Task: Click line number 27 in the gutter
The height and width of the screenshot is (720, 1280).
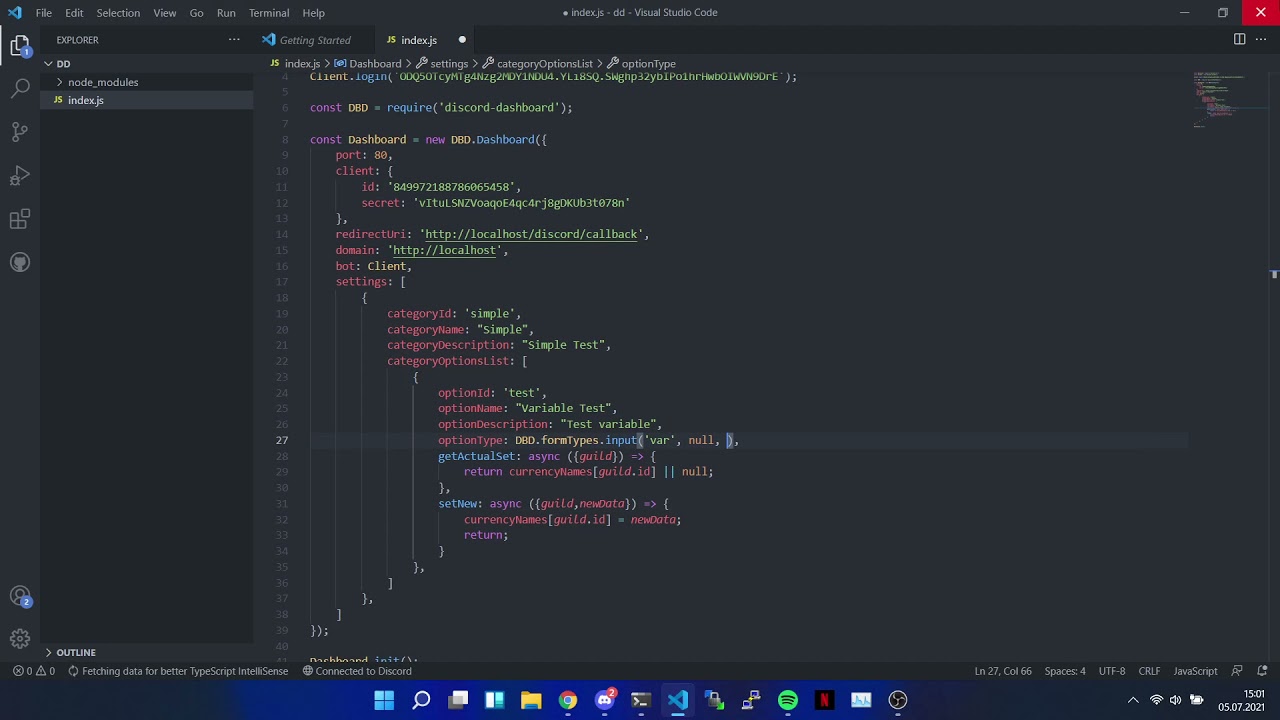Action: pos(281,440)
